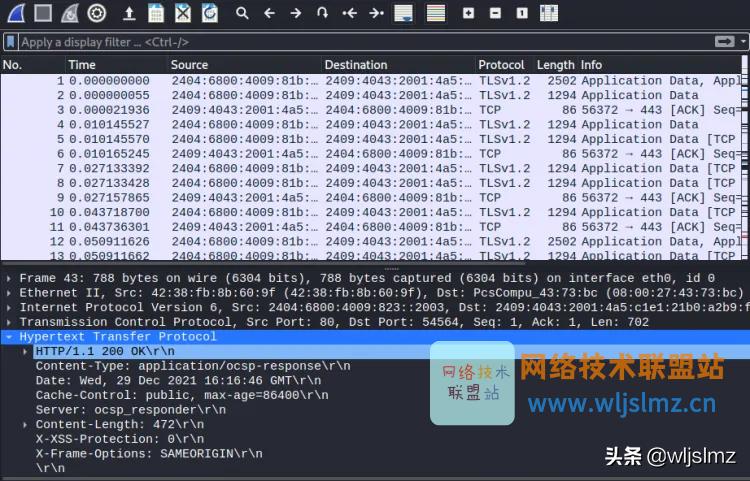Click the packet list vertical scrollbar
The image size is (750, 481).
746,158
